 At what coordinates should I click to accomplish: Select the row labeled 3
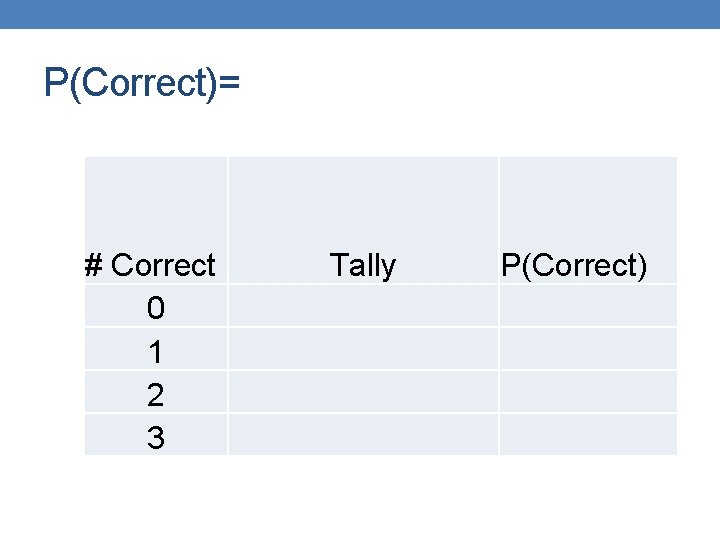pos(155,437)
